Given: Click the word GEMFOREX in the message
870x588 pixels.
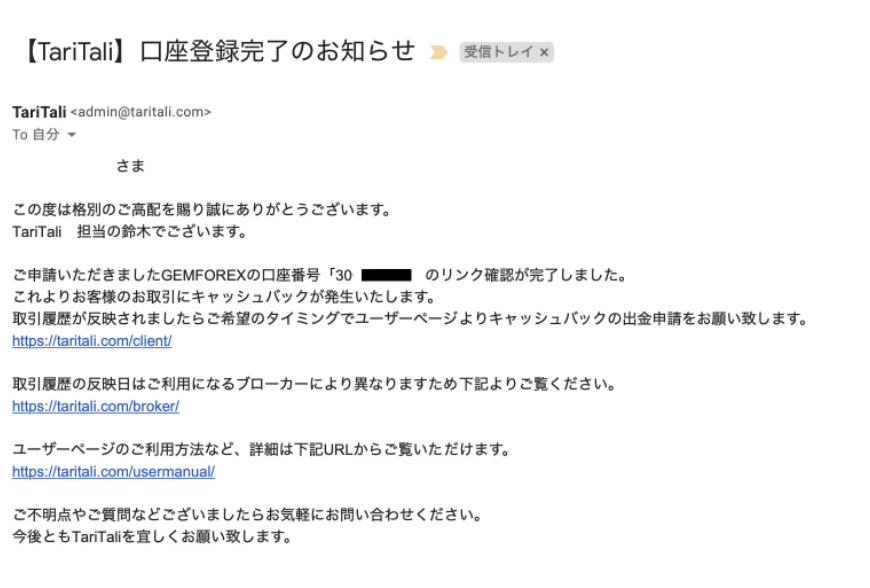Looking at the screenshot, I should 204,275.
